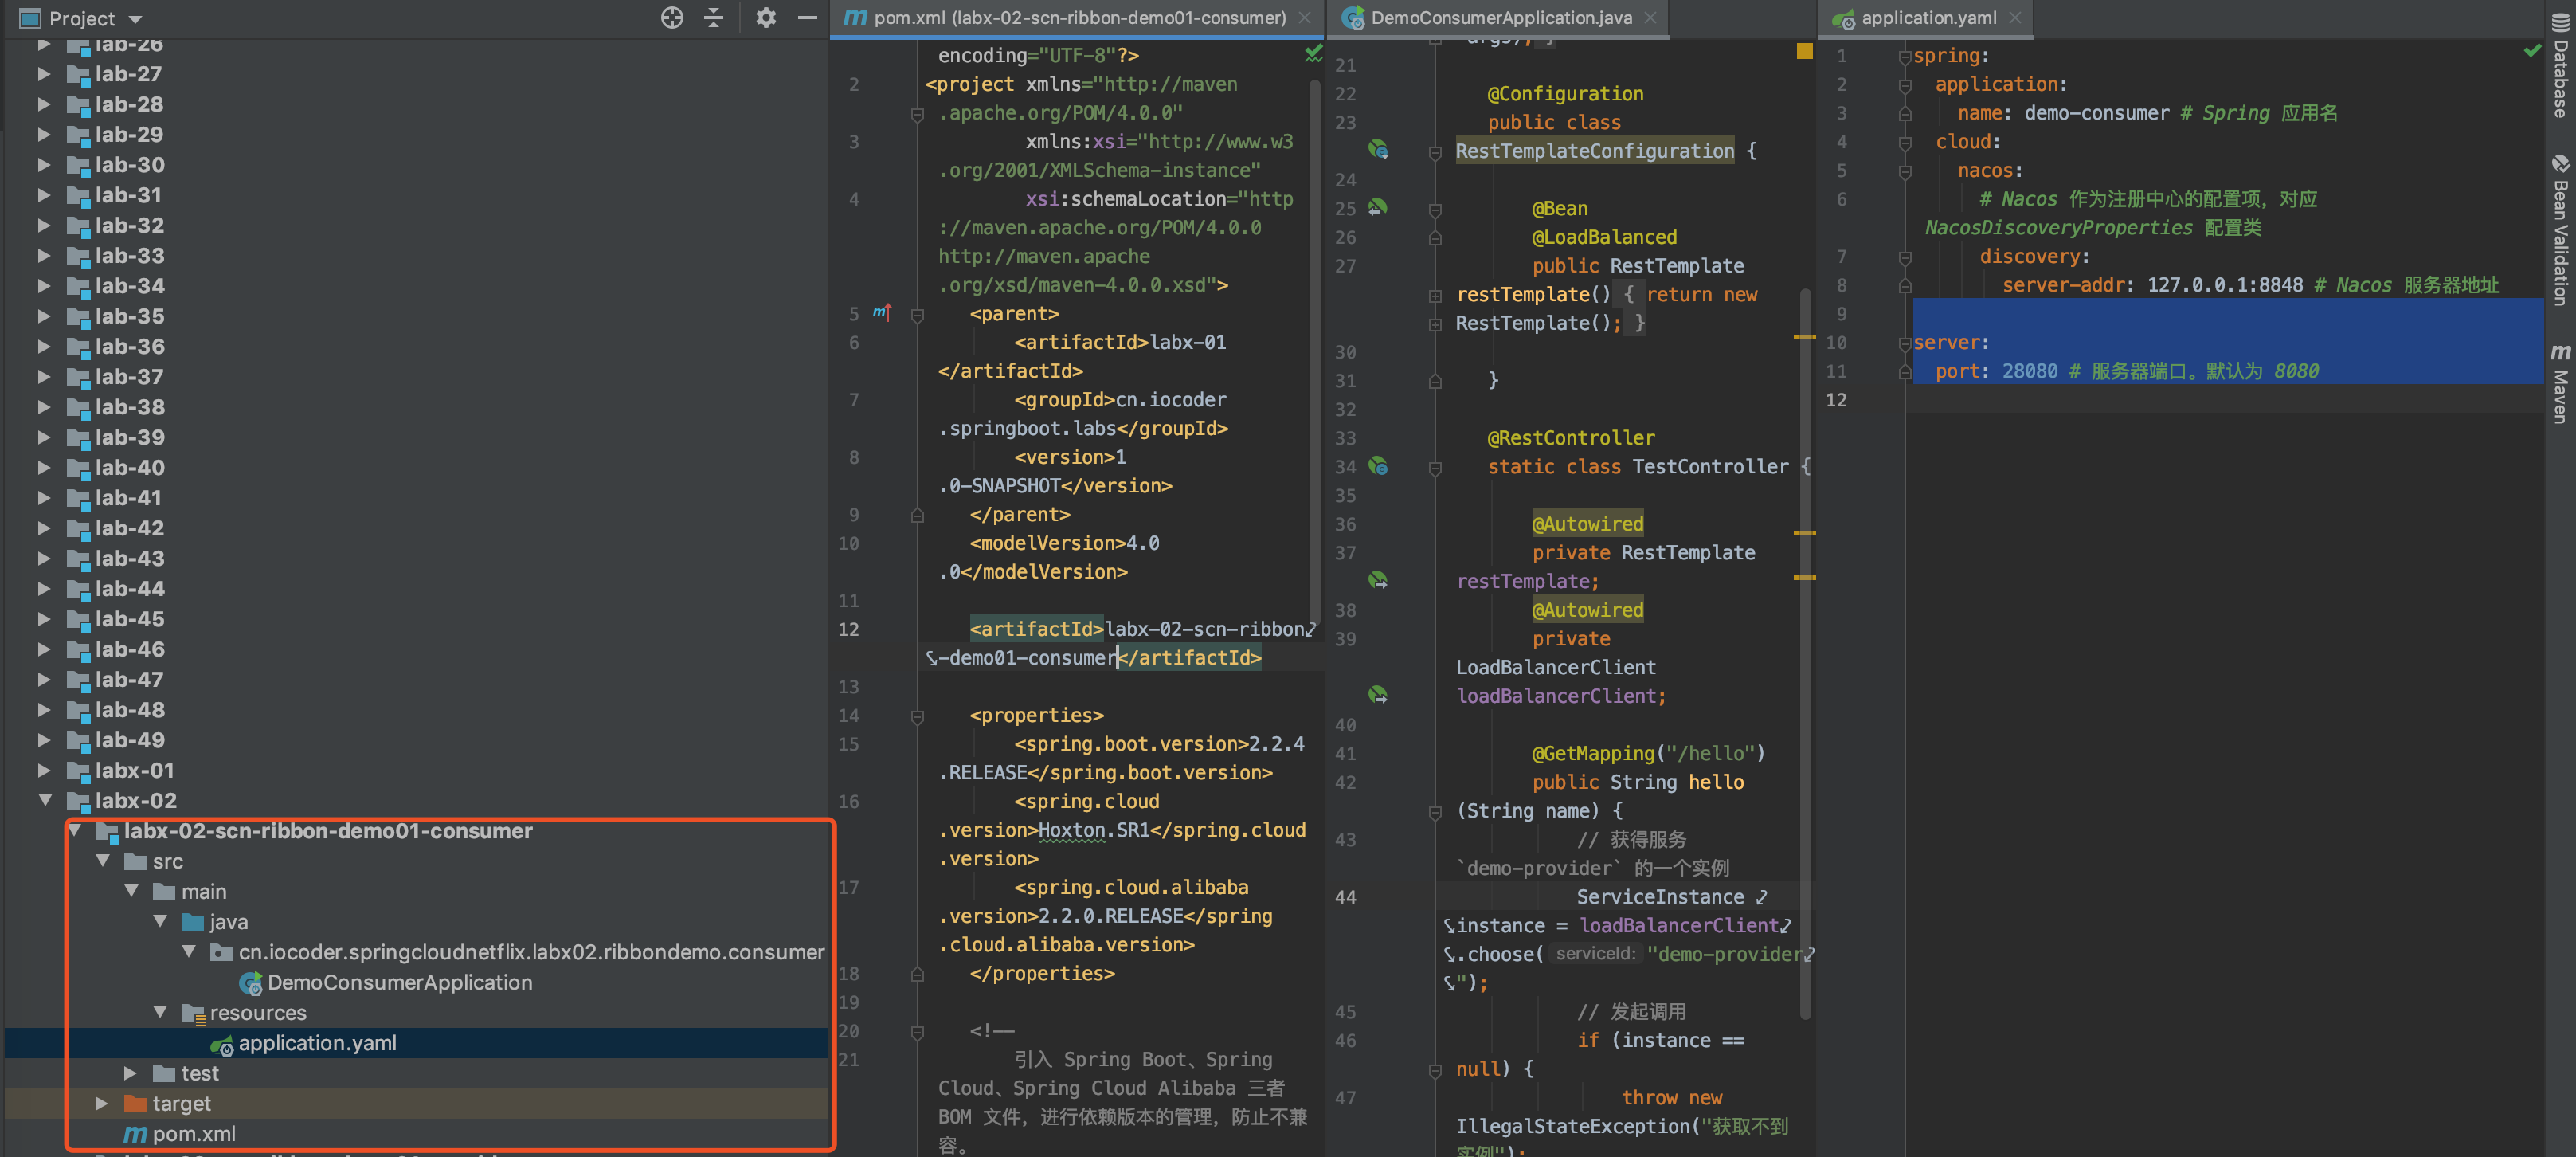Expand the labx-01 module
The height and width of the screenshot is (1157, 2576).
point(44,770)
